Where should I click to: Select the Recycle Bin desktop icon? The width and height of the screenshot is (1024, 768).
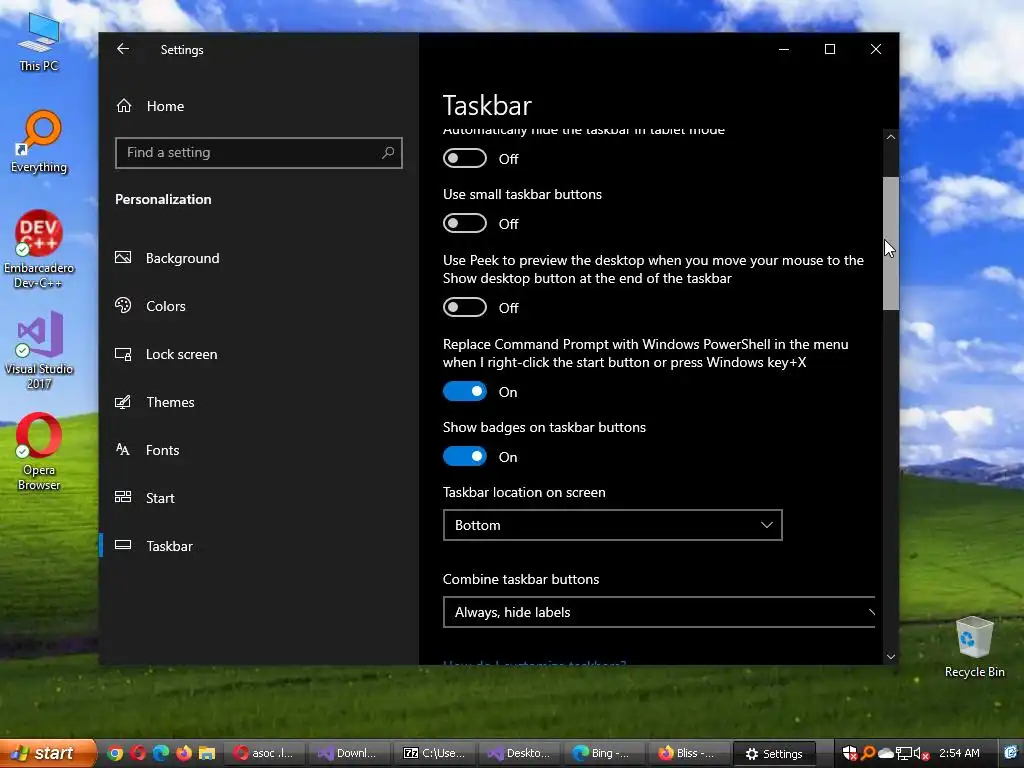tap(974, 647)
